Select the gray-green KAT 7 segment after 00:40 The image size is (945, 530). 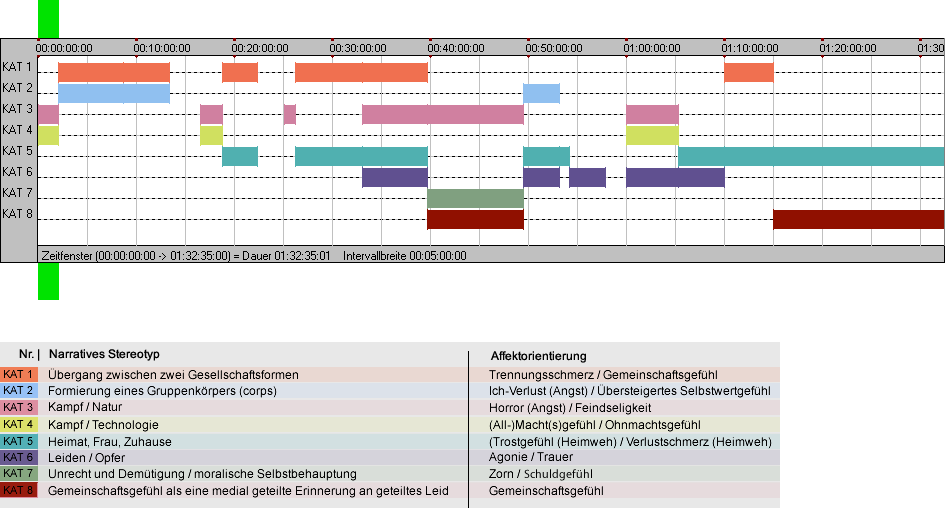coord(476,198)
